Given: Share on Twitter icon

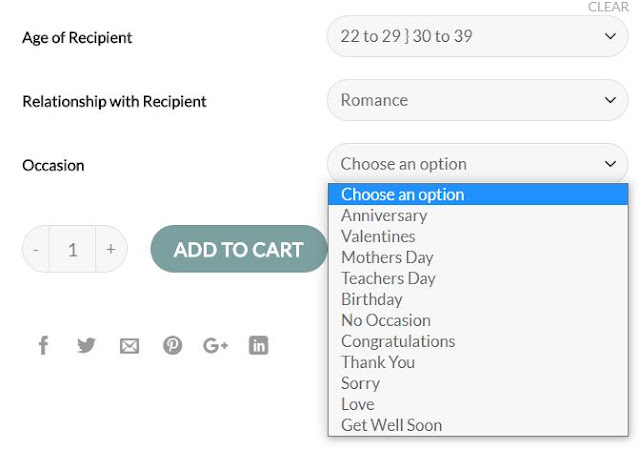Looking at the screenshot, I should pos(86,346).
